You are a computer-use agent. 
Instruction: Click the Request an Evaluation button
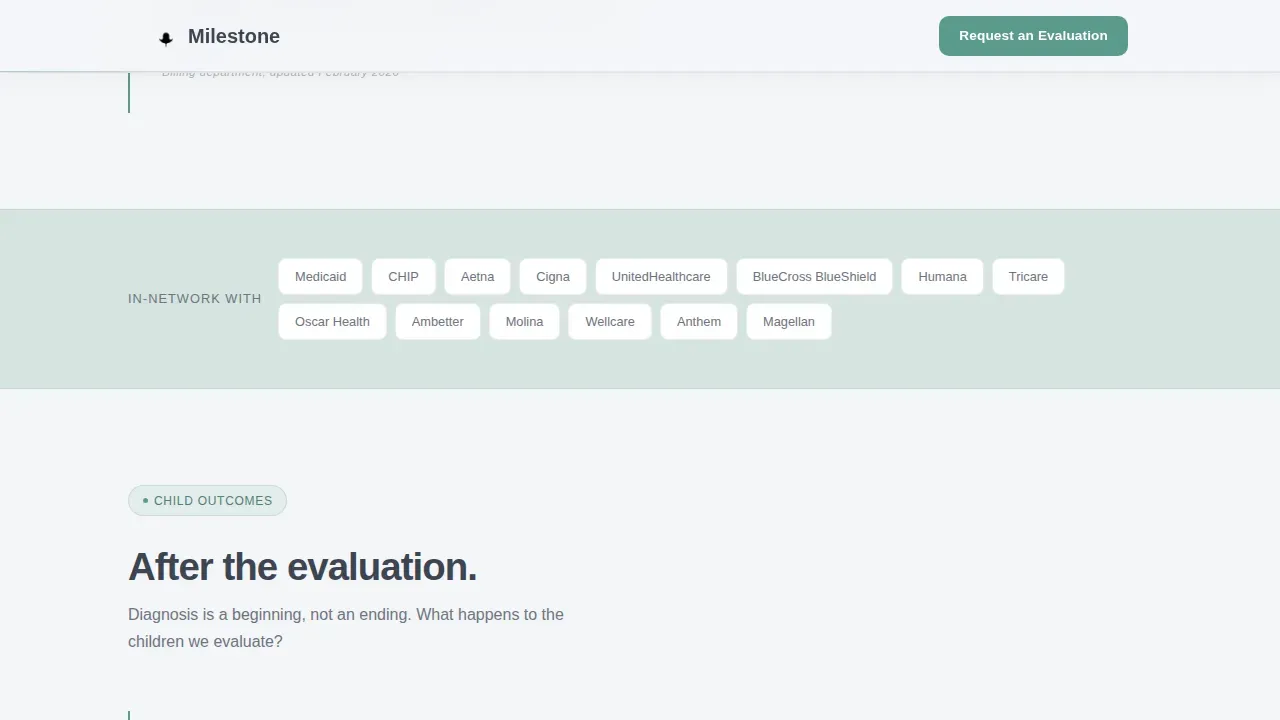(1033, 36)
